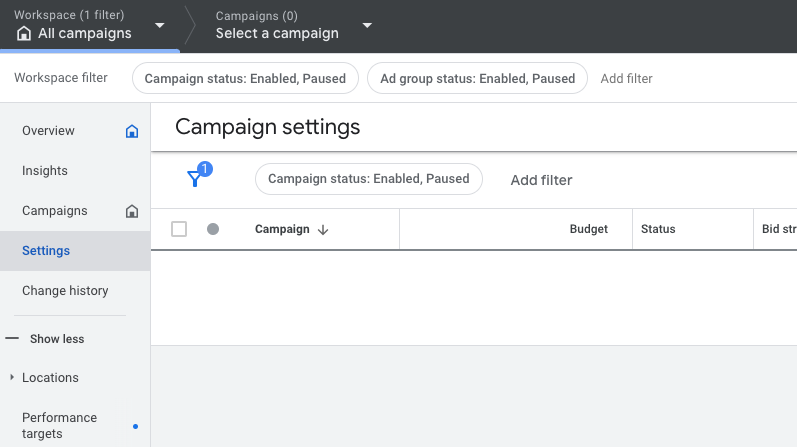Open Locations in the sidebar
Viewport: 797px width, 447px height.
(x=50, y=378)
